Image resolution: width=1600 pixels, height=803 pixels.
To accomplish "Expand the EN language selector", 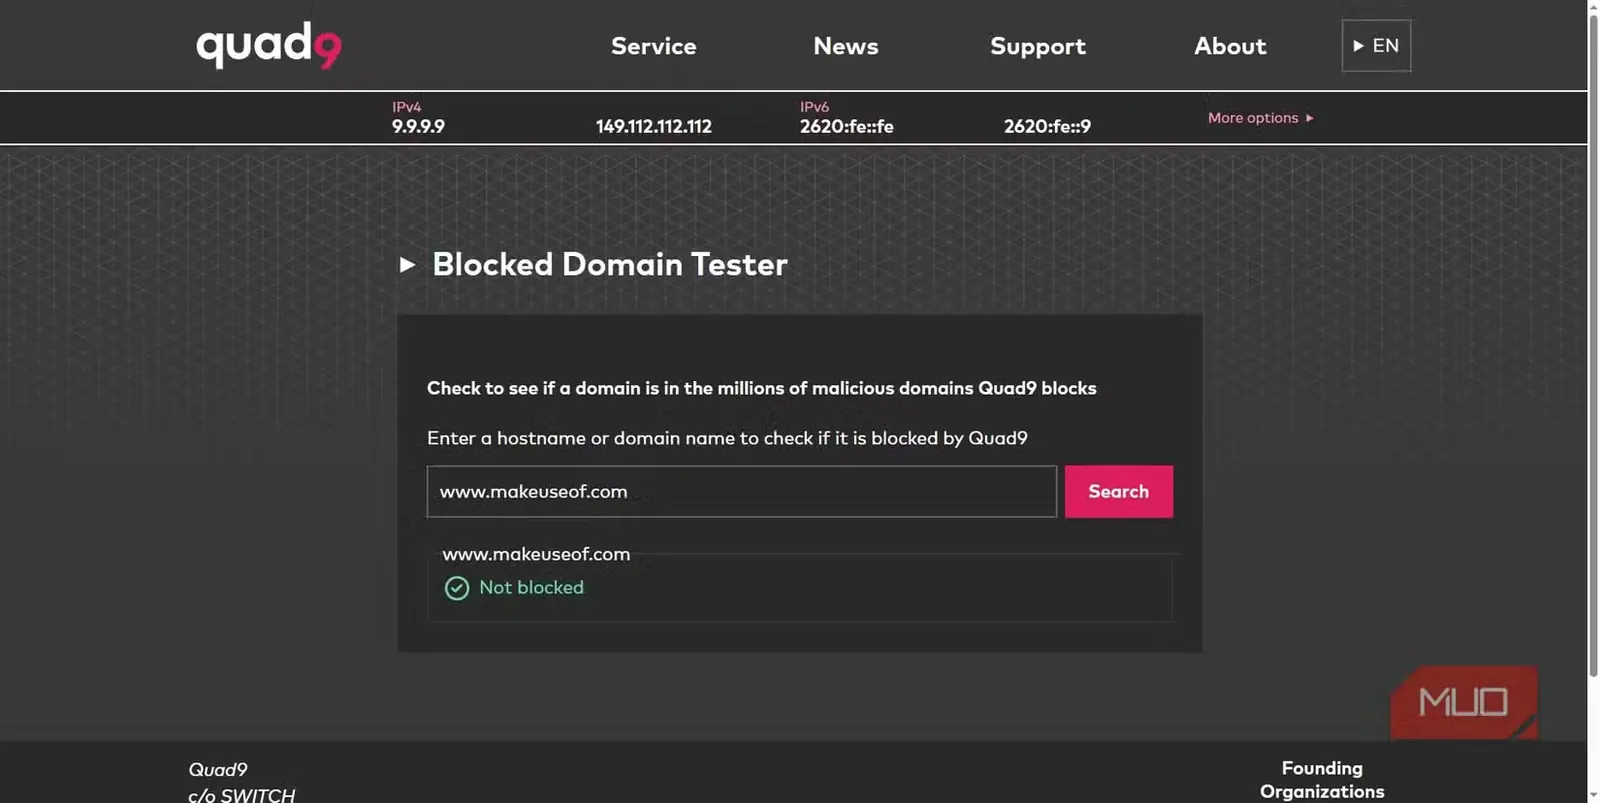I will [x=1376, y=46].
